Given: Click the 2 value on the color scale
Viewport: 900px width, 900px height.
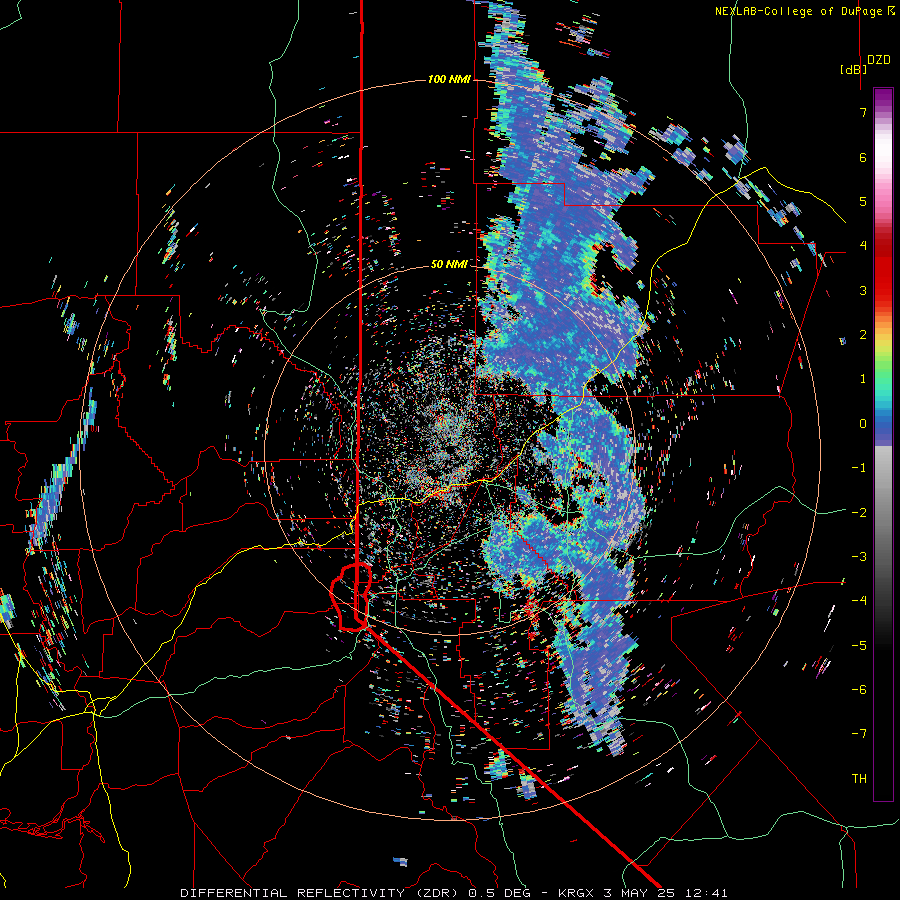Looking at the screenshot, I should point(863,334).
